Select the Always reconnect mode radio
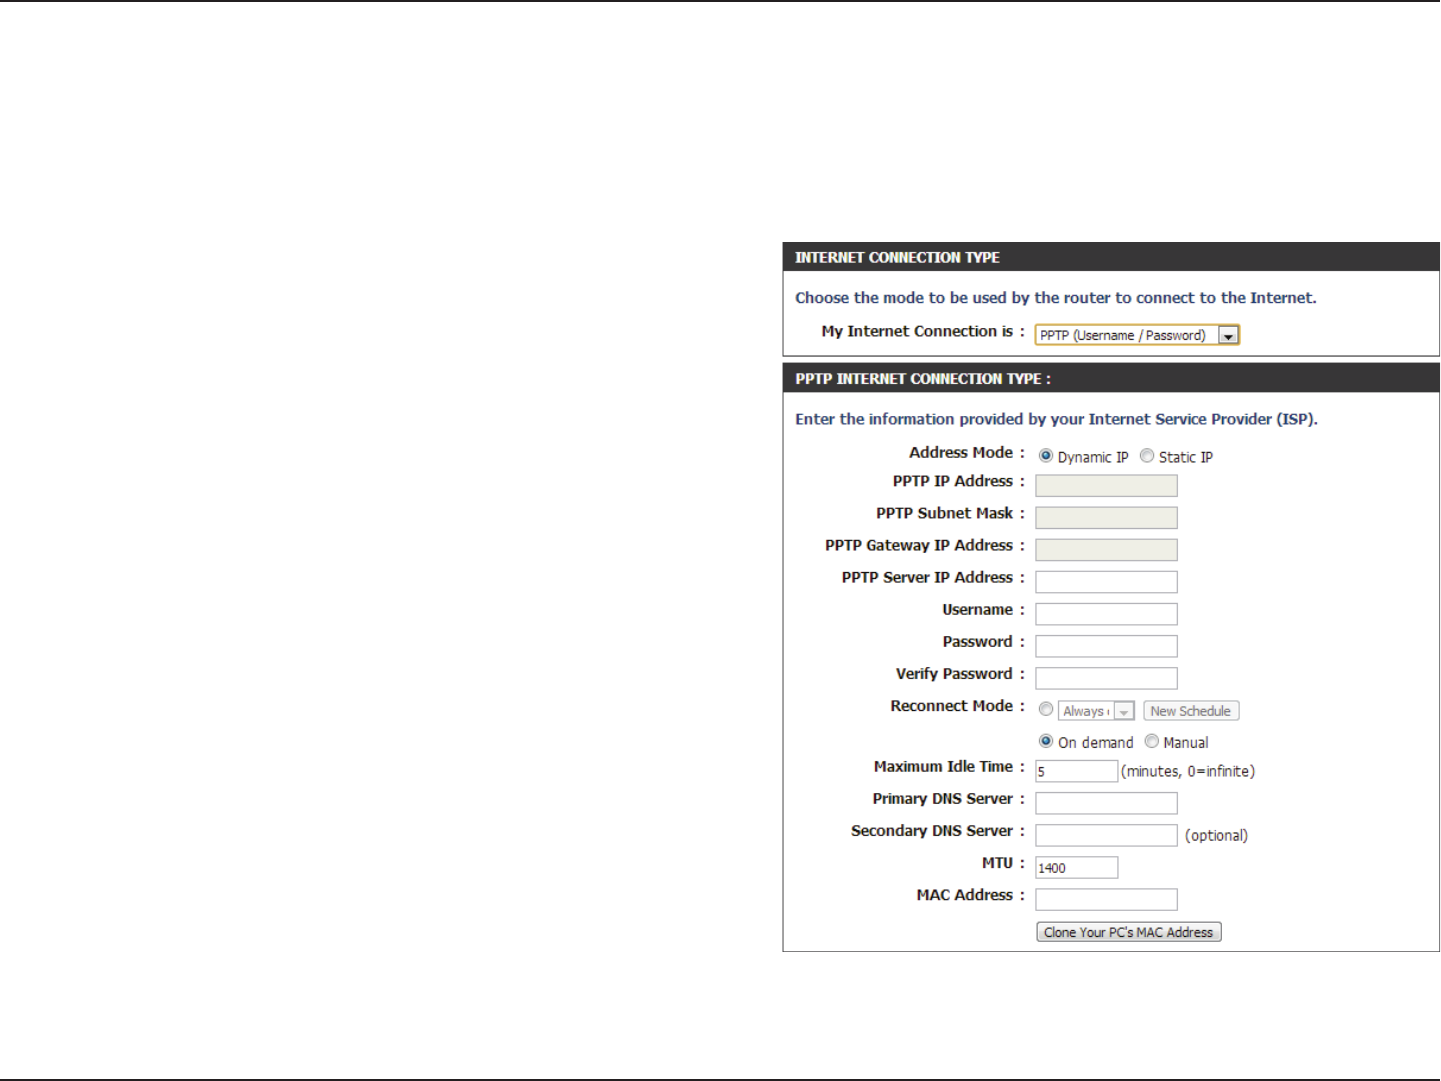 click(1046, 710)
